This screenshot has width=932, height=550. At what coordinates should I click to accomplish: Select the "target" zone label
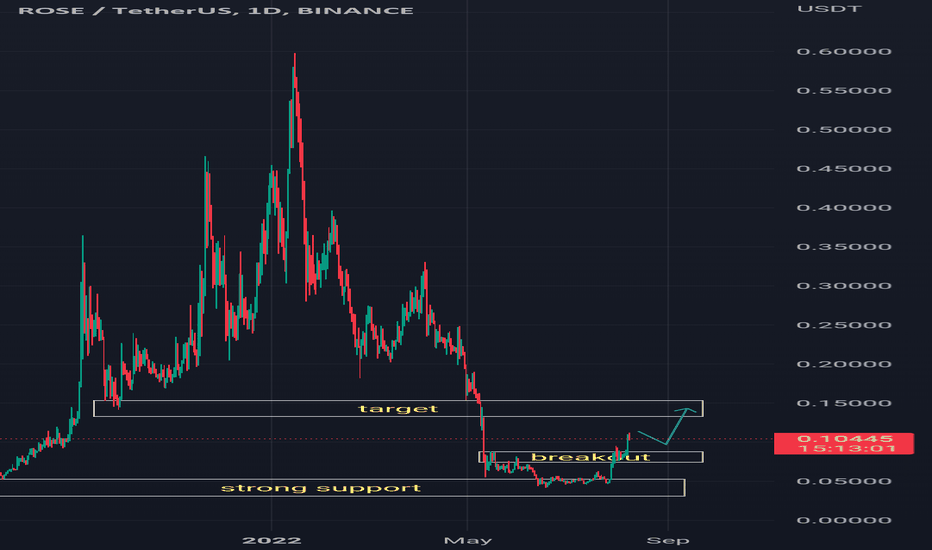coord(398,408)
